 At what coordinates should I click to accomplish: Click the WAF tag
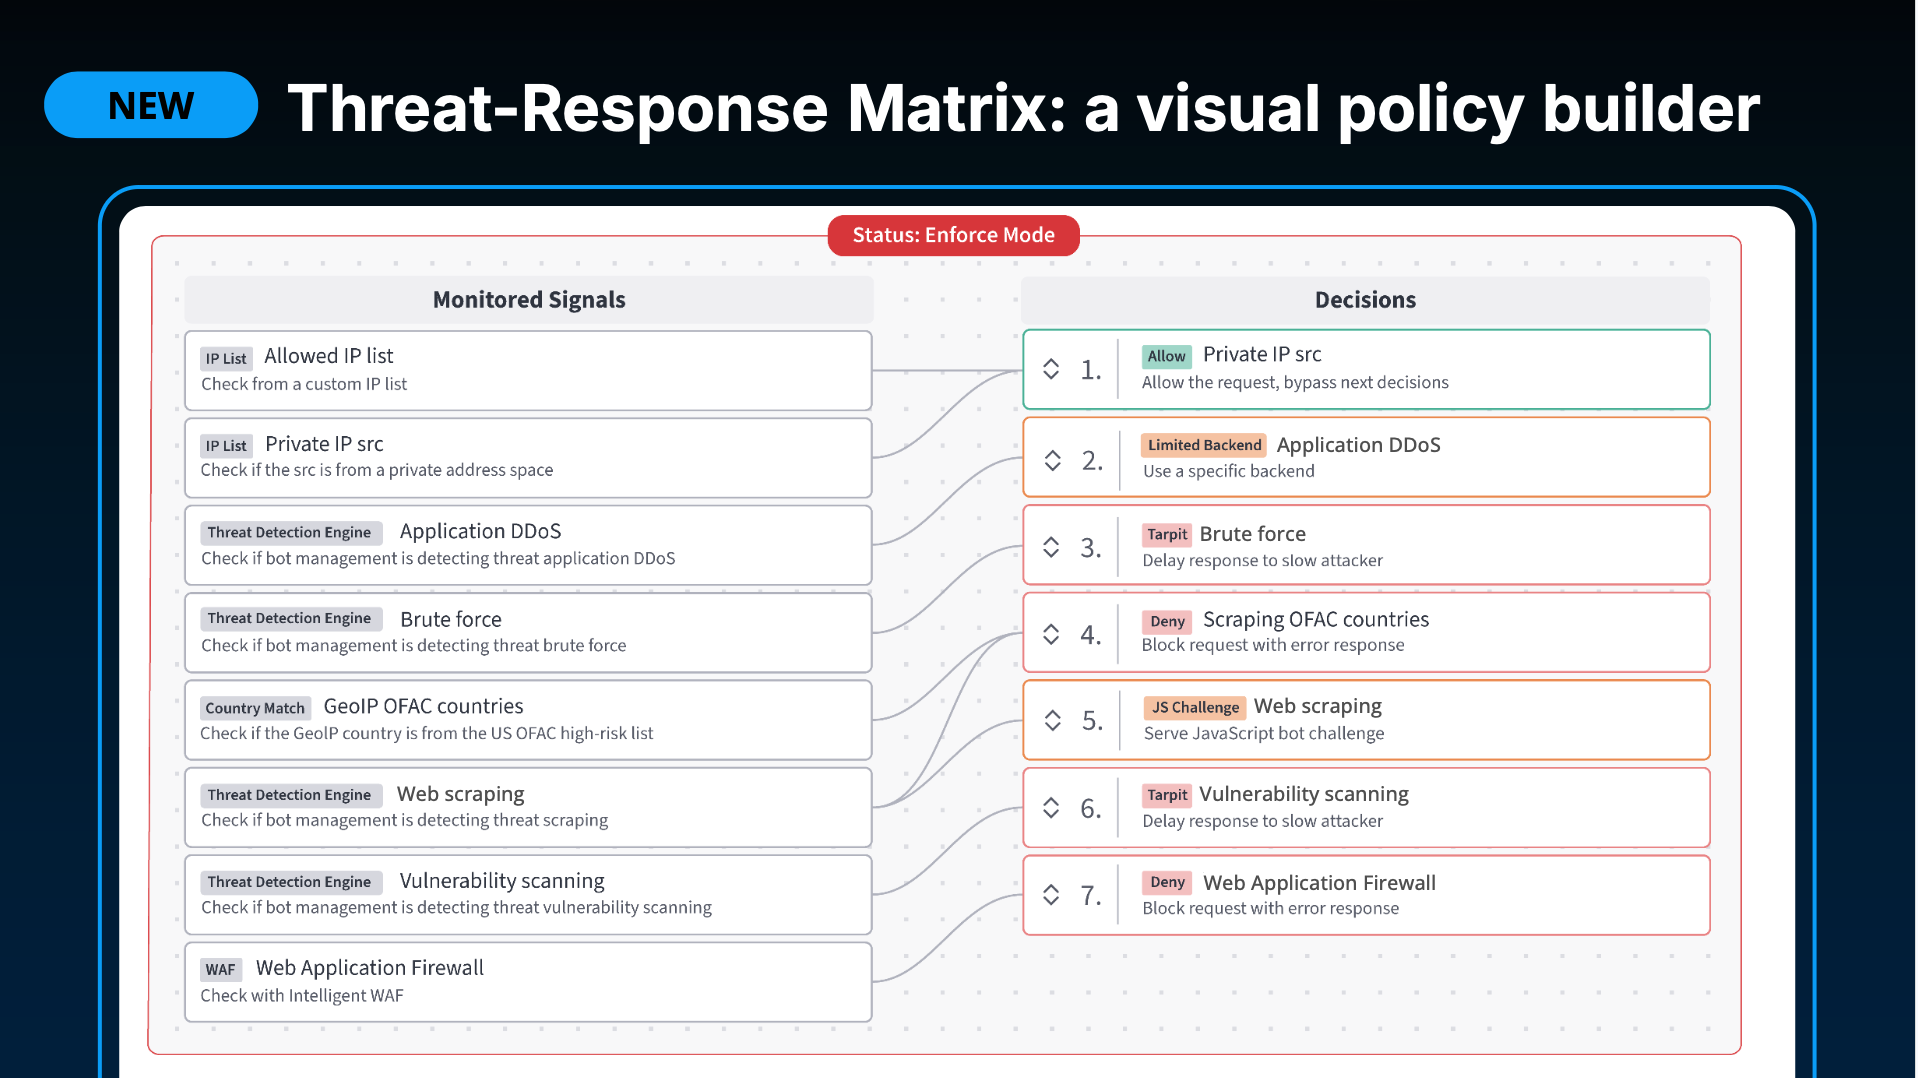[220, 969]
